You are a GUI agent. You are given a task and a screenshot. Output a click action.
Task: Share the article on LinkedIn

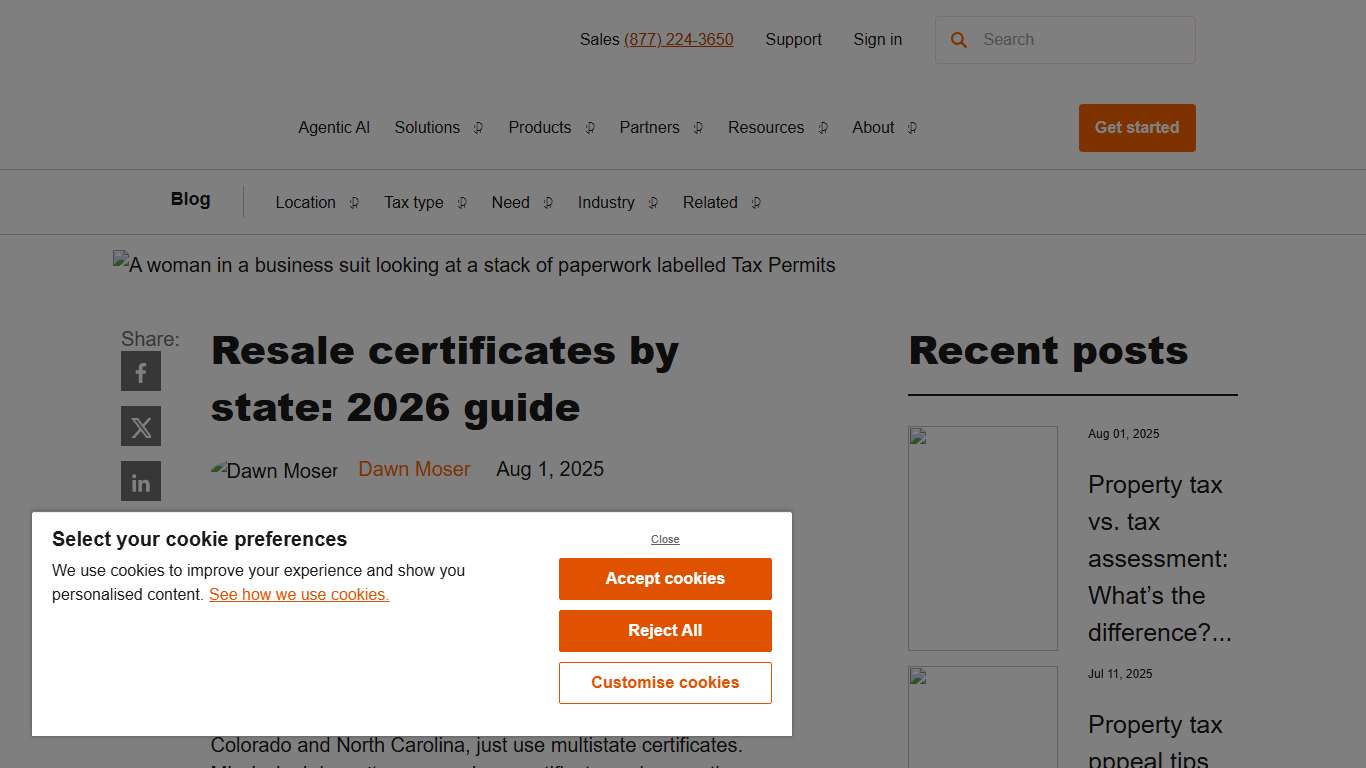[140, 481]
